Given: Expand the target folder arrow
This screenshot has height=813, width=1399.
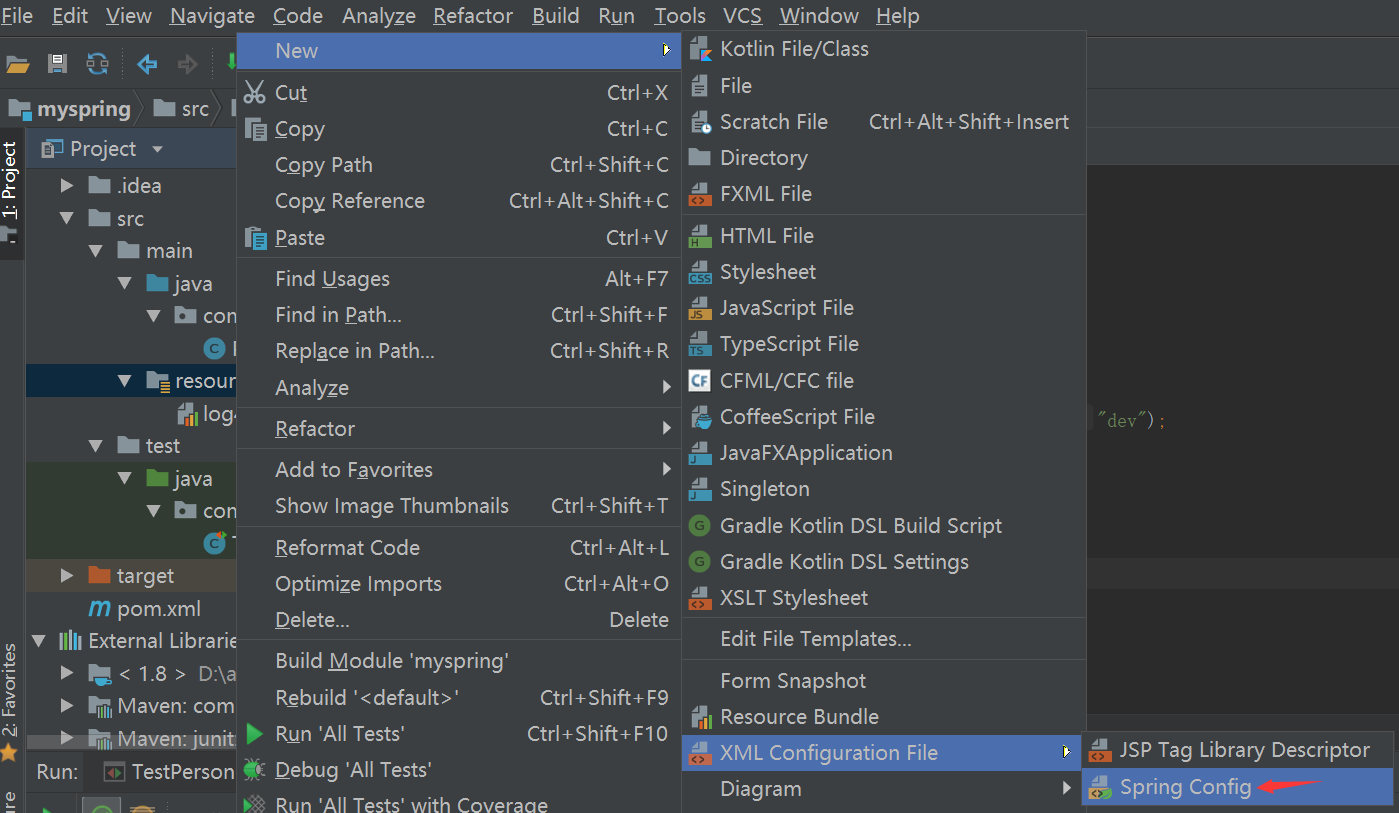Looking at the screenshot, I should tap(67, 576).
